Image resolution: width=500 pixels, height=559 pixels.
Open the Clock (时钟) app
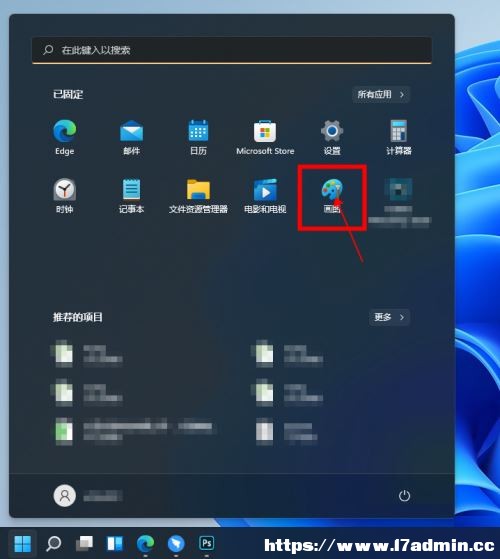pos(65,195)
